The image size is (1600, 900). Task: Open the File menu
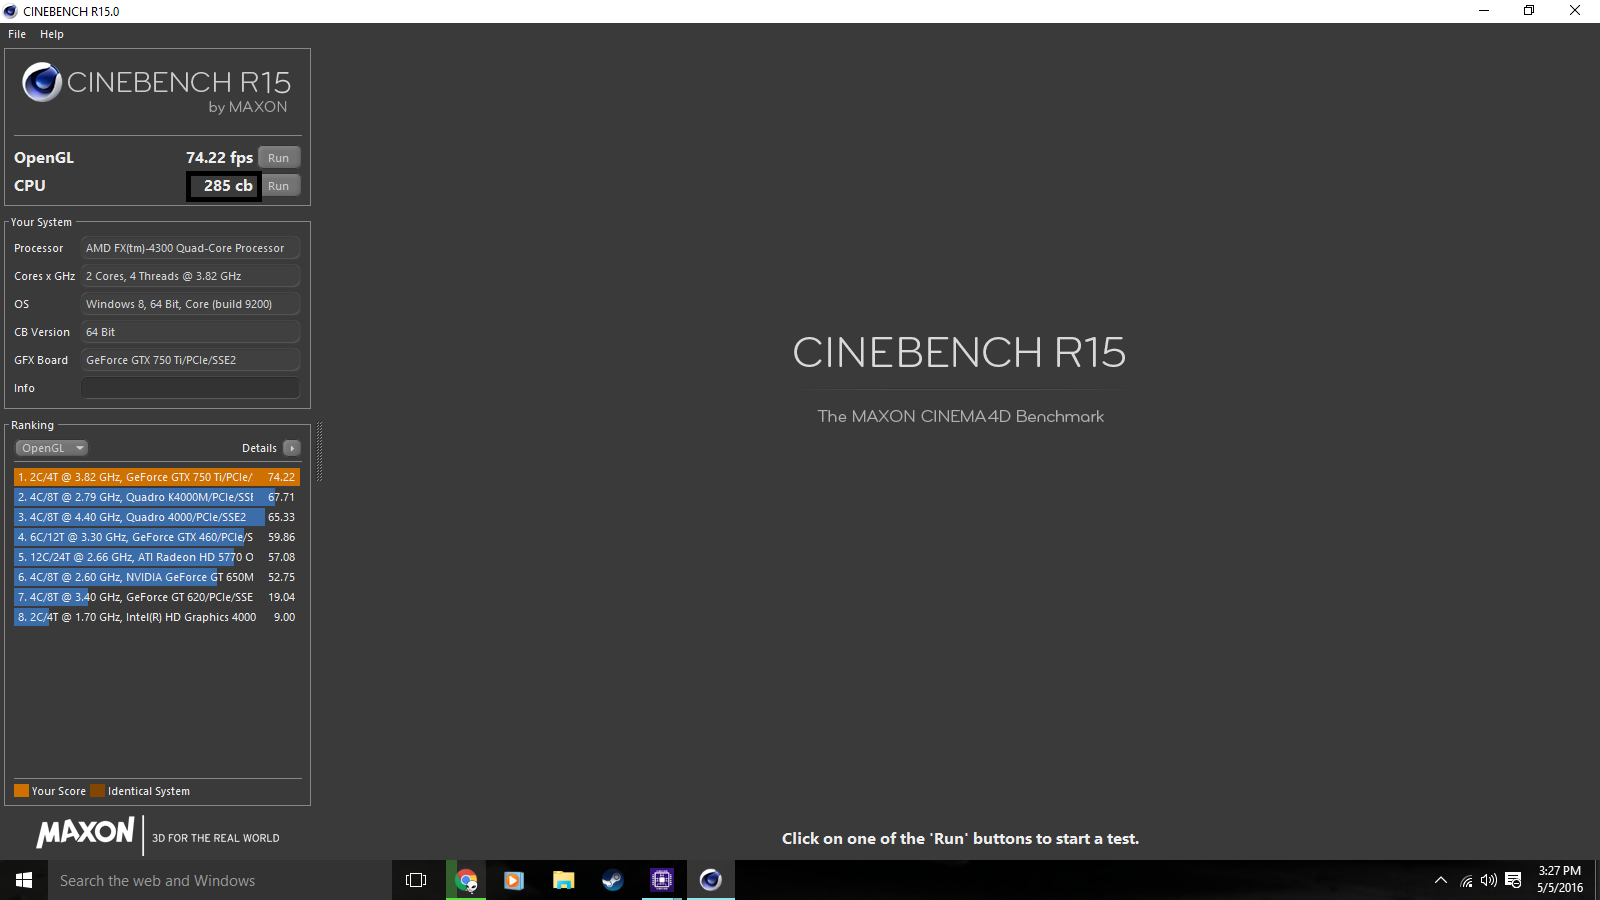17,34
